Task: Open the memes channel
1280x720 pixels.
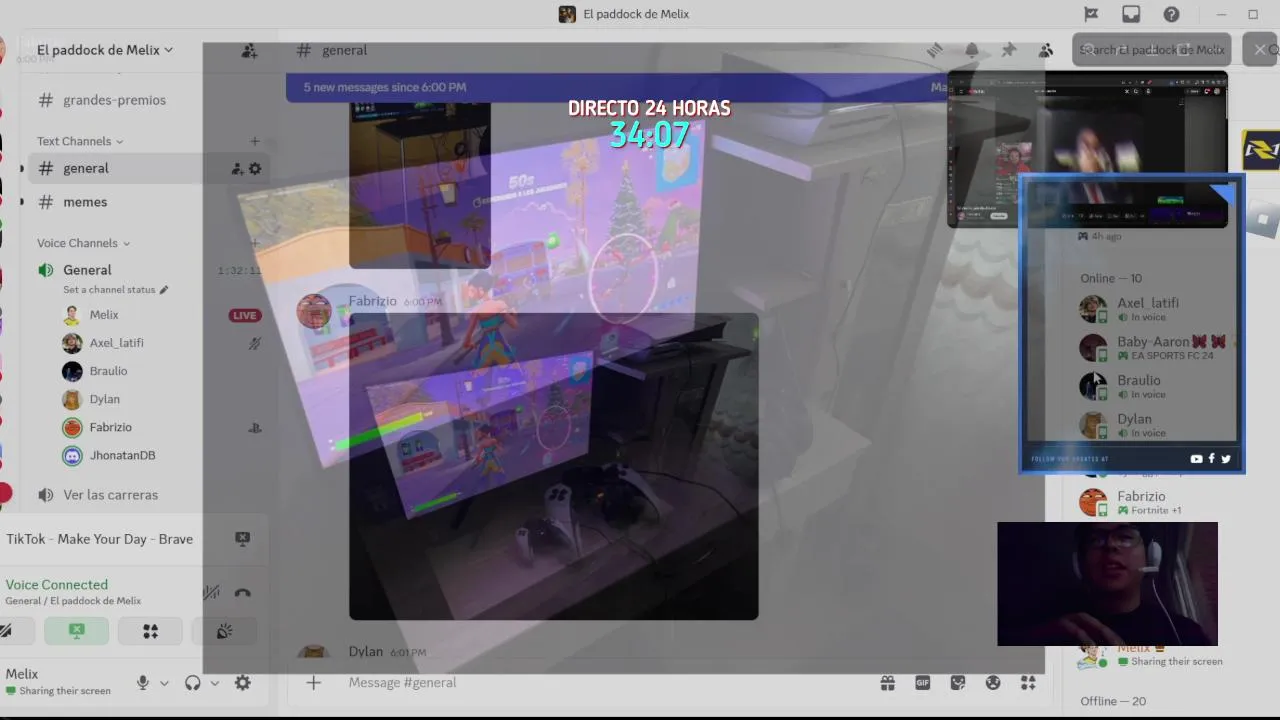Action: (x=85, y=202)
